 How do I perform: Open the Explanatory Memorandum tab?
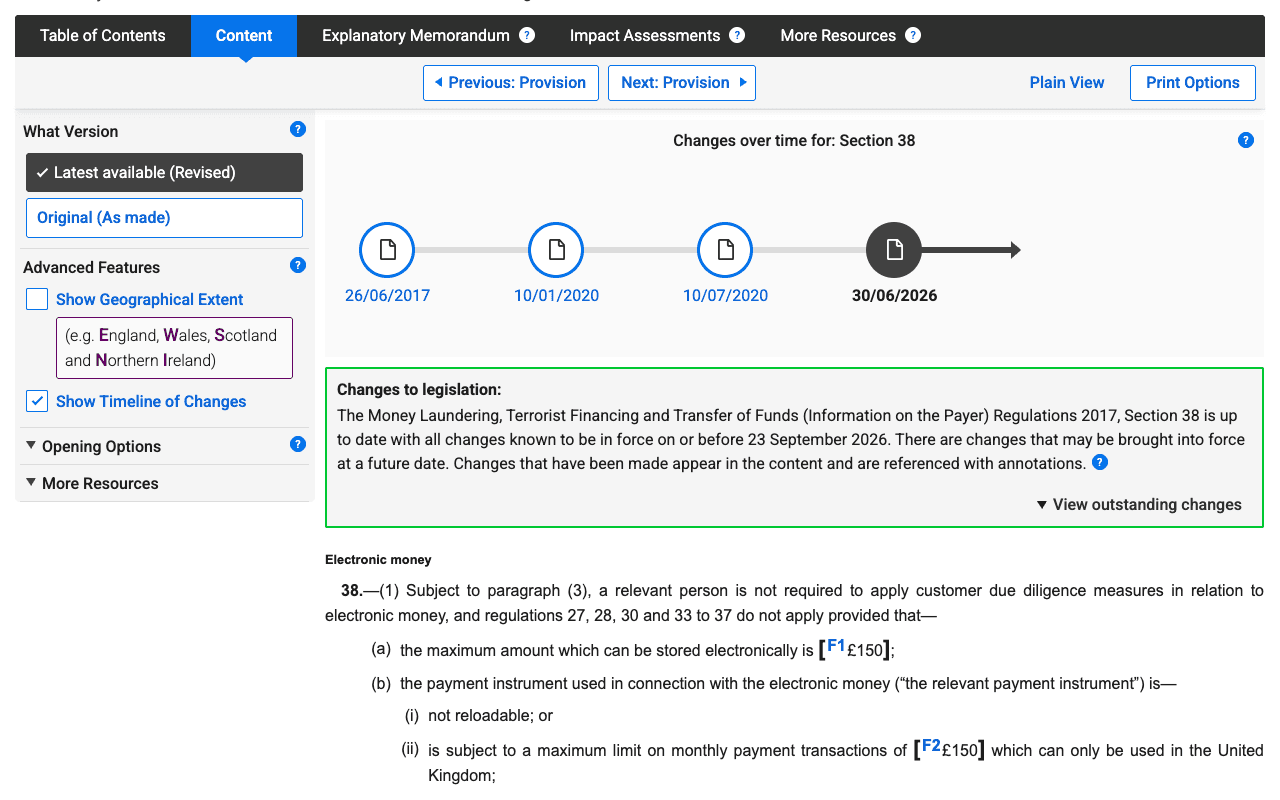click(x=416, y=35)
